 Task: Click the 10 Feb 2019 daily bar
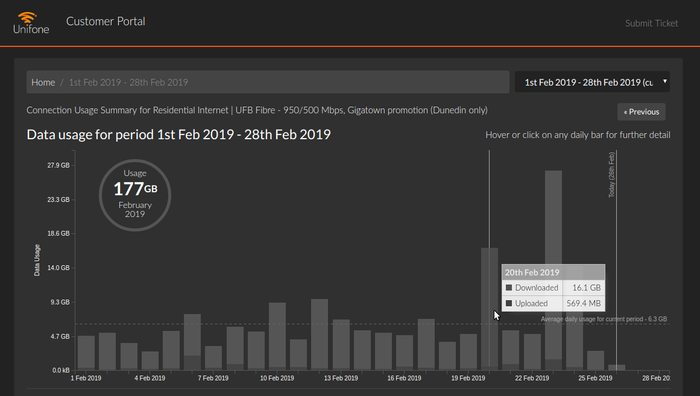coord(277,336)
